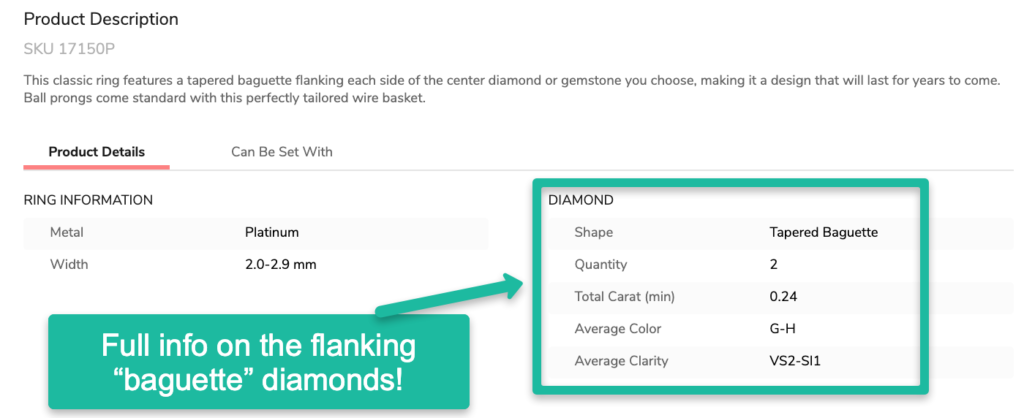Click the Average Clarity label

click(621, 361)
